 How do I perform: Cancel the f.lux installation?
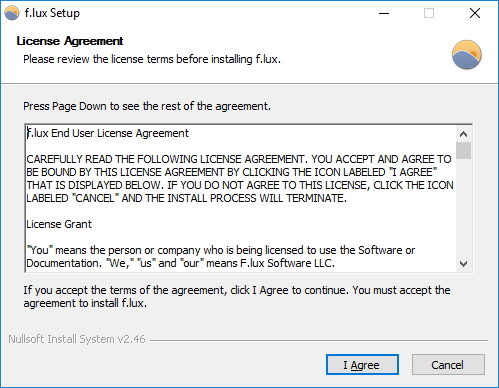pyautogui.click(x=448, y=365)
